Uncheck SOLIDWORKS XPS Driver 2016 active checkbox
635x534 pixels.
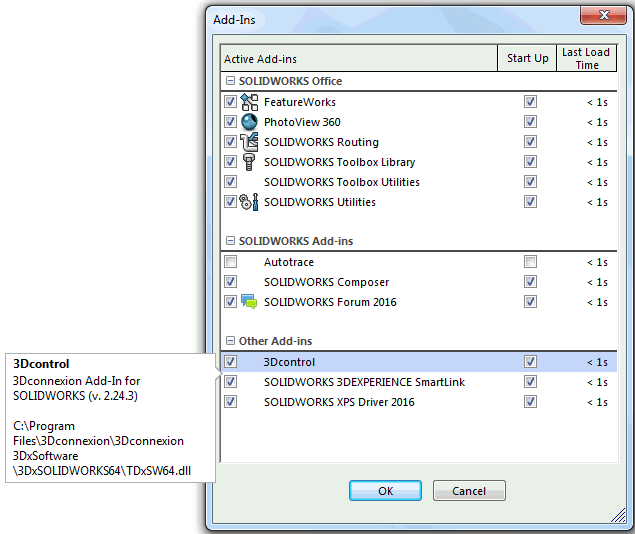[x=230, y=402]
